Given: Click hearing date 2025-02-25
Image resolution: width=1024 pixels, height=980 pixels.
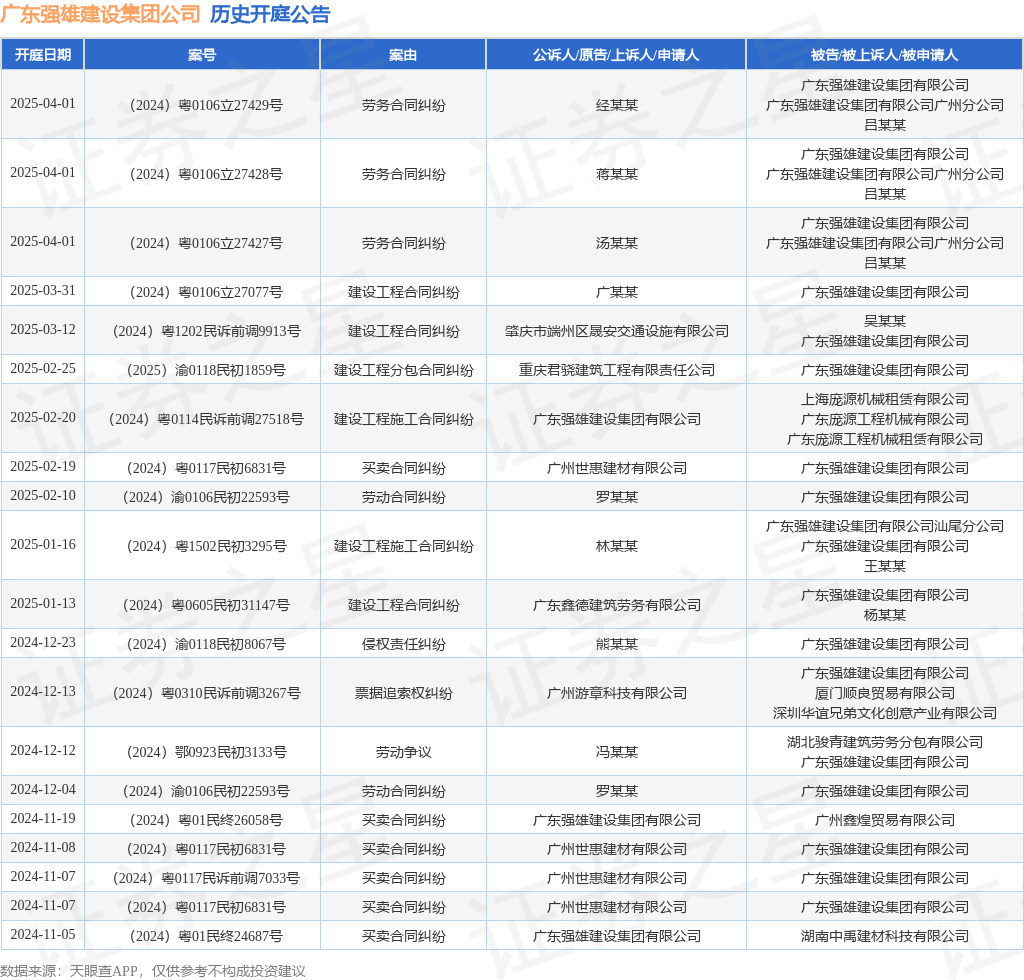Looking at the screenshot, I should pos(43,369).
